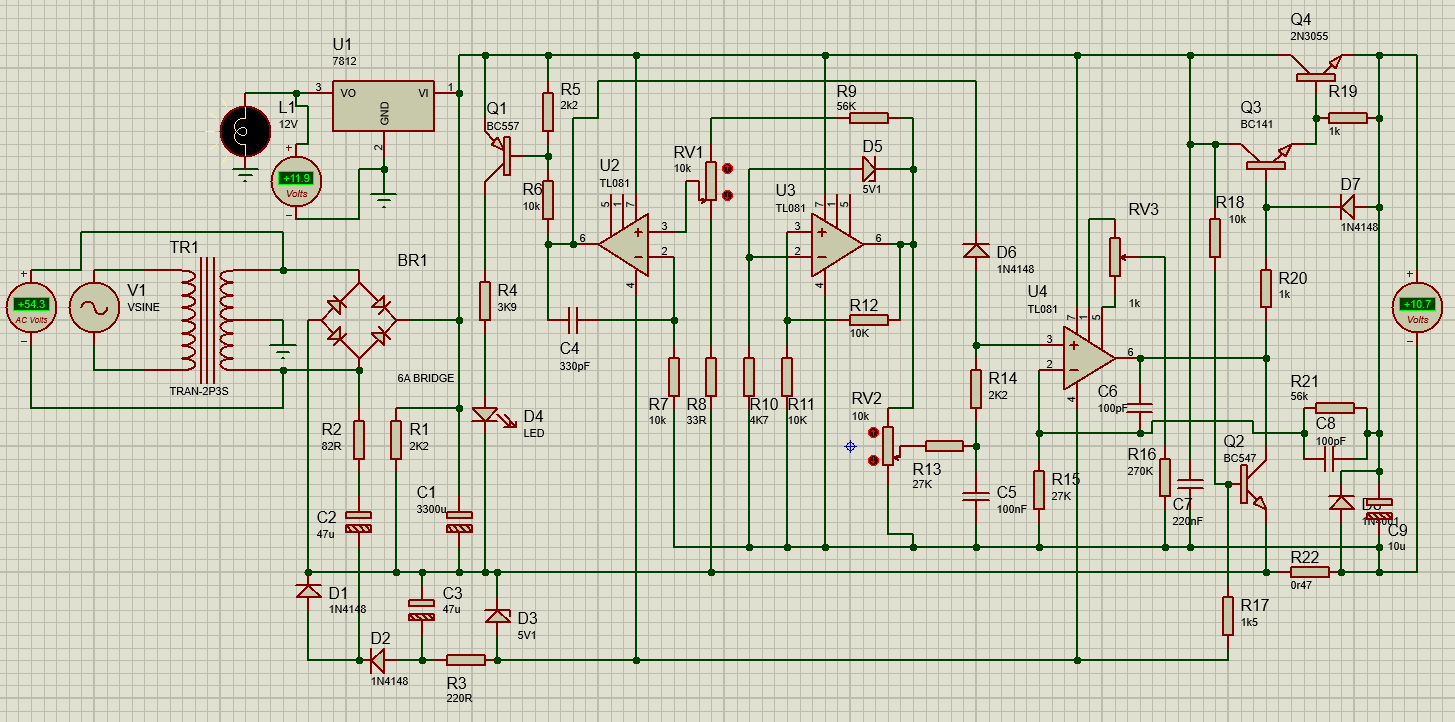This screenshot has width=1455, height=722.
Task: Select the Q4 2N3055 transistor
Action: (1314, 72)
